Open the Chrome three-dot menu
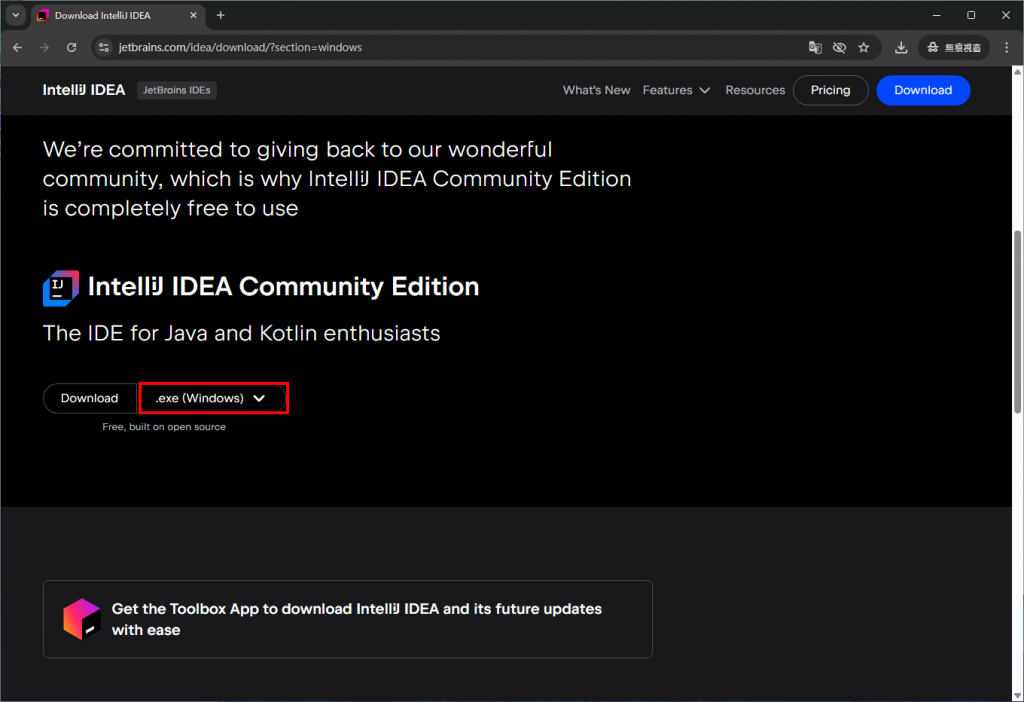 pyautogui.click(x=1006, y=47)
